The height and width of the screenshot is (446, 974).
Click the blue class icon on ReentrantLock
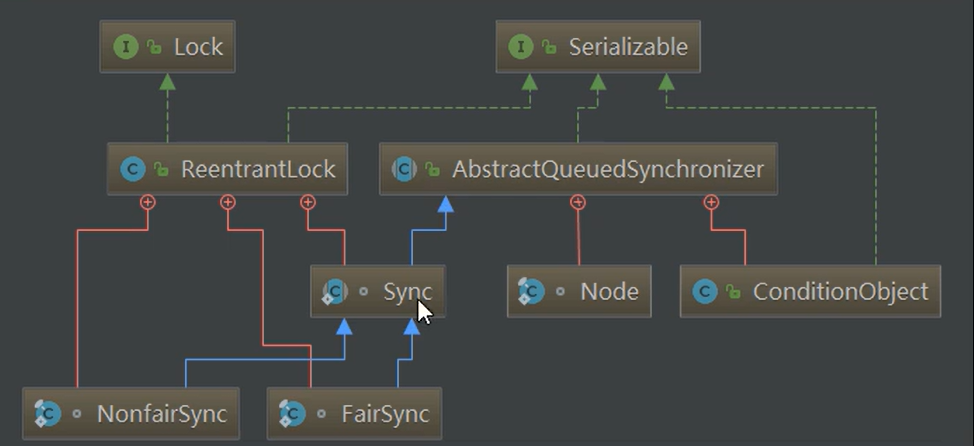pos(132,169)
